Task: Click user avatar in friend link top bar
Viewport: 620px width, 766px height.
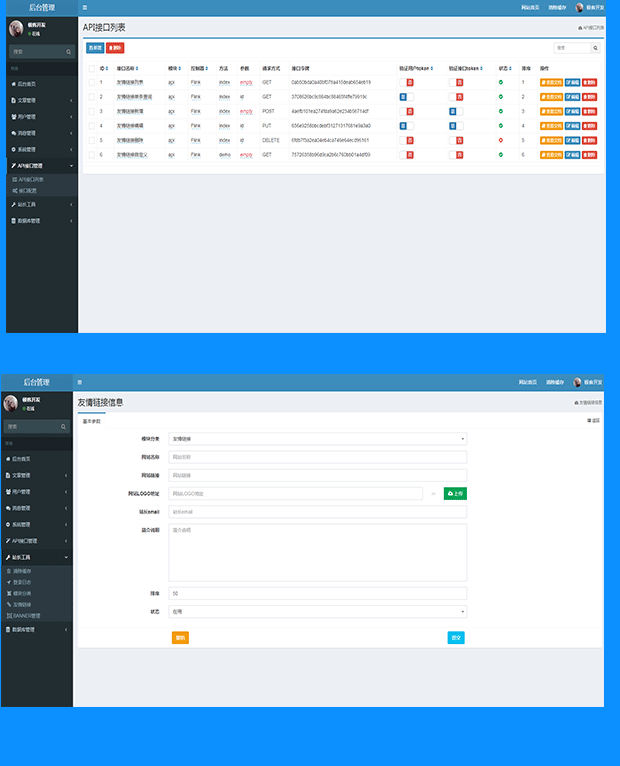Action: point(577,382)
